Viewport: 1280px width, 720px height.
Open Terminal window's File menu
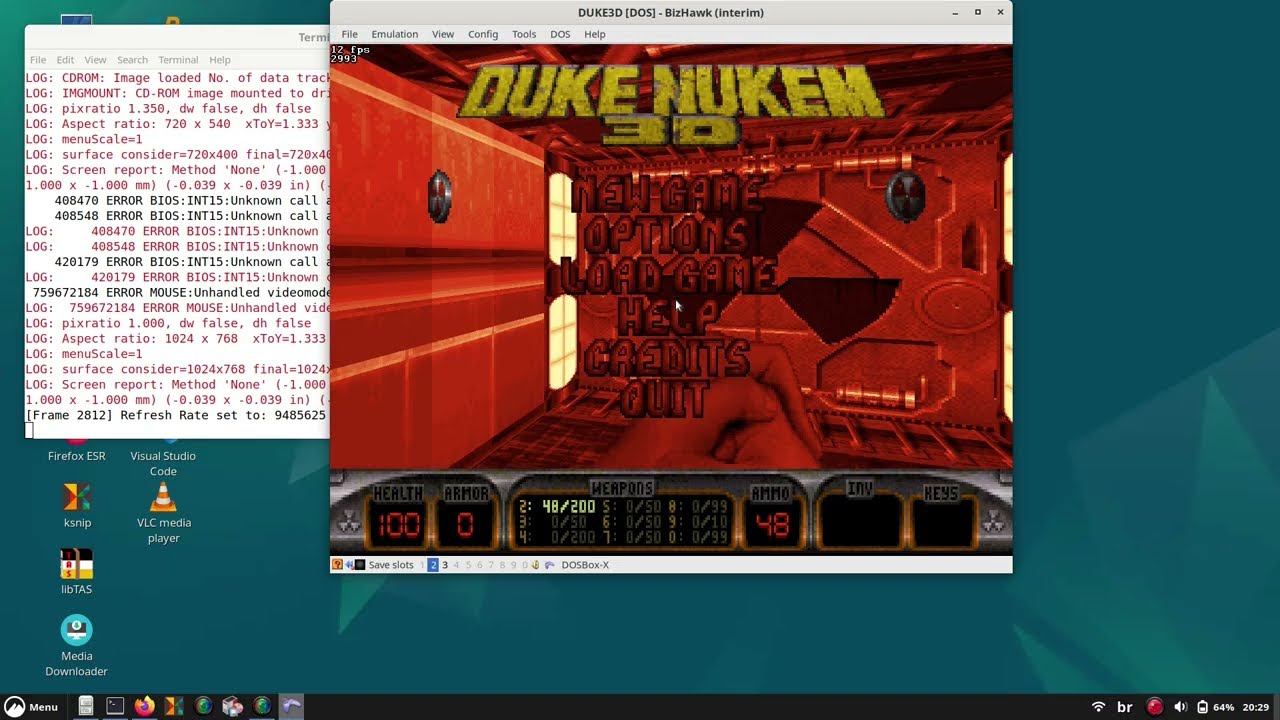pyautogui.click(x=38, y=60)
